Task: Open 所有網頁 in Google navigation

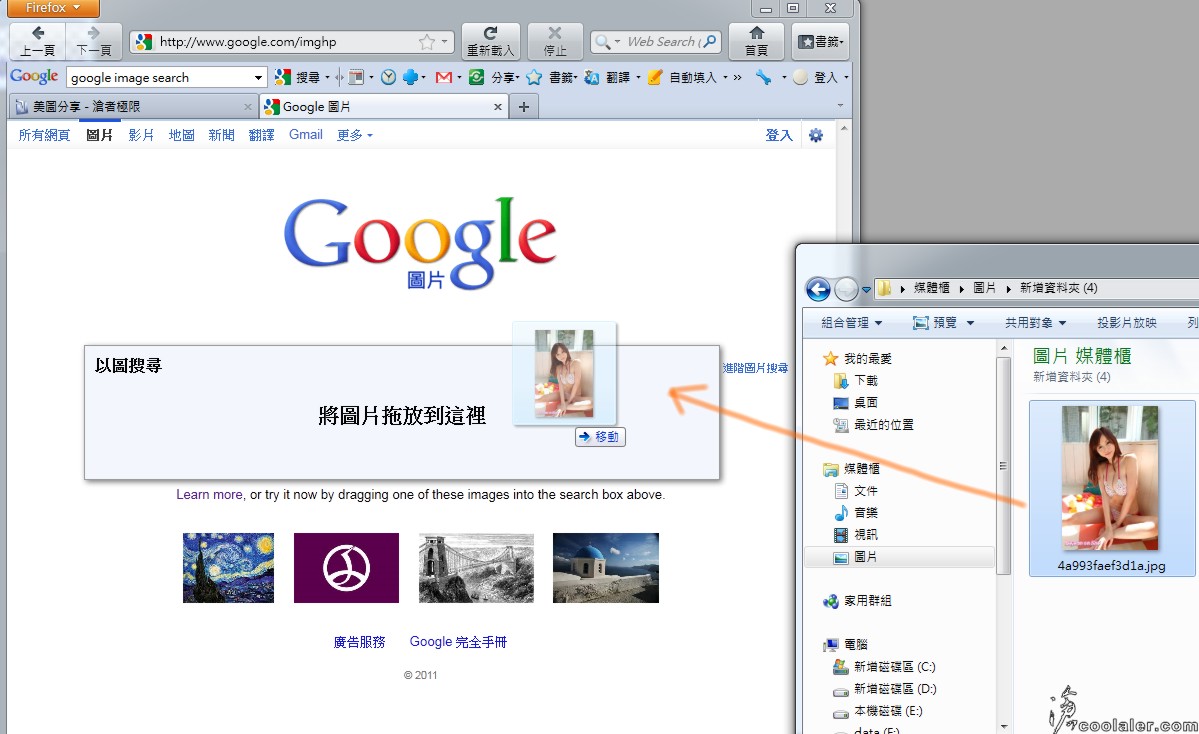Action: pyautogui.click(x=44, y=135)
